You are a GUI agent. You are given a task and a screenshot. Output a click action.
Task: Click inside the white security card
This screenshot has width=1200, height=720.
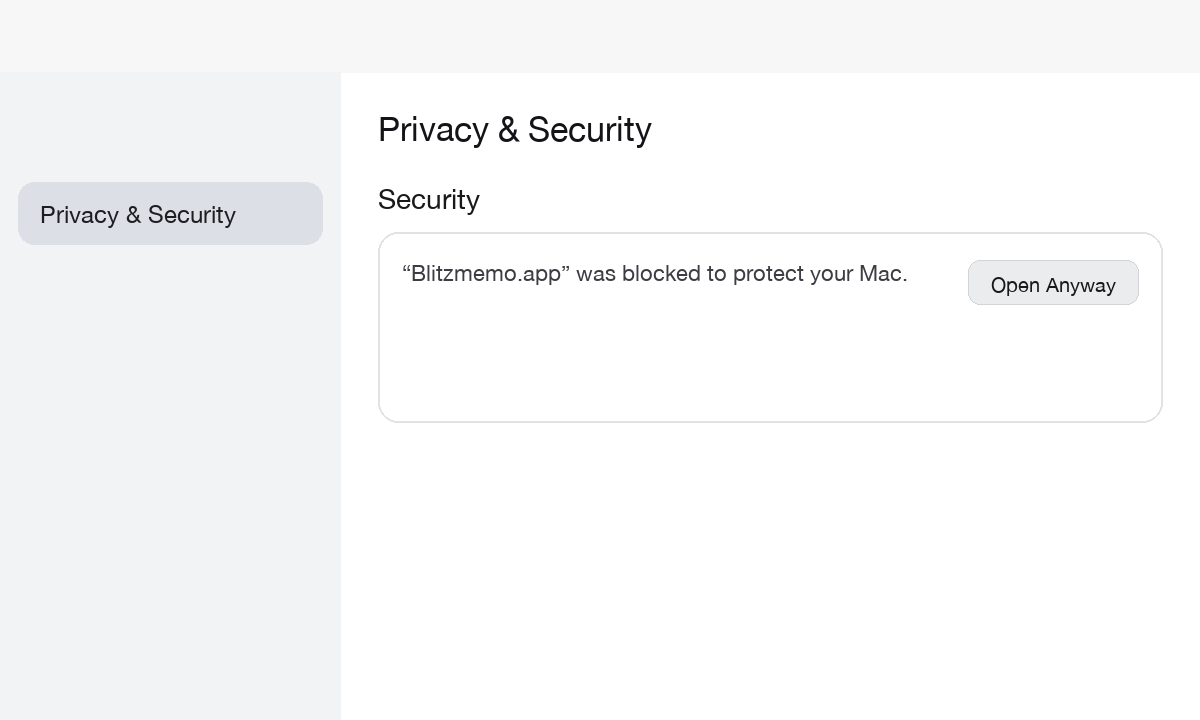[700, 370]
